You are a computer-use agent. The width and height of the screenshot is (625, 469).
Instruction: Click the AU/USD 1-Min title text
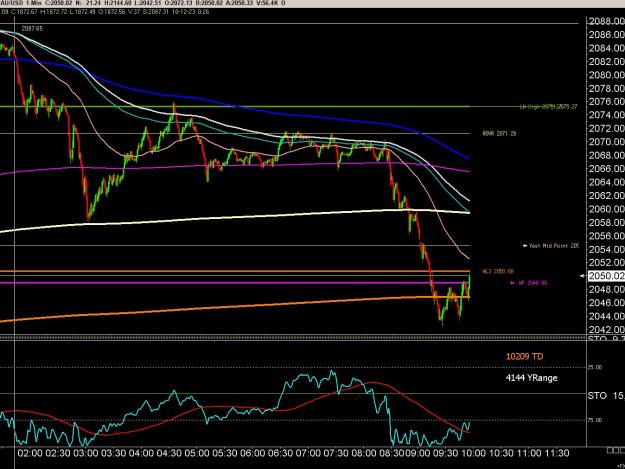pos(21,3)
